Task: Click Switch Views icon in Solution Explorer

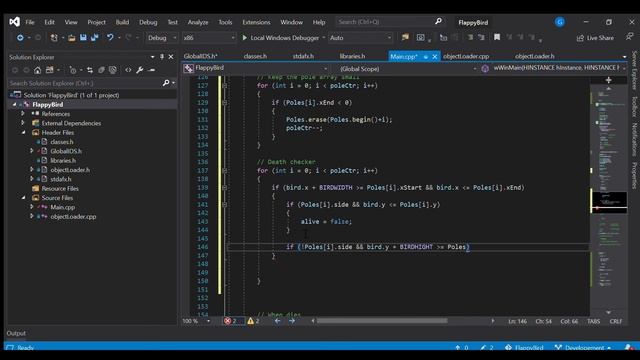Action: [x=49, y=70]
